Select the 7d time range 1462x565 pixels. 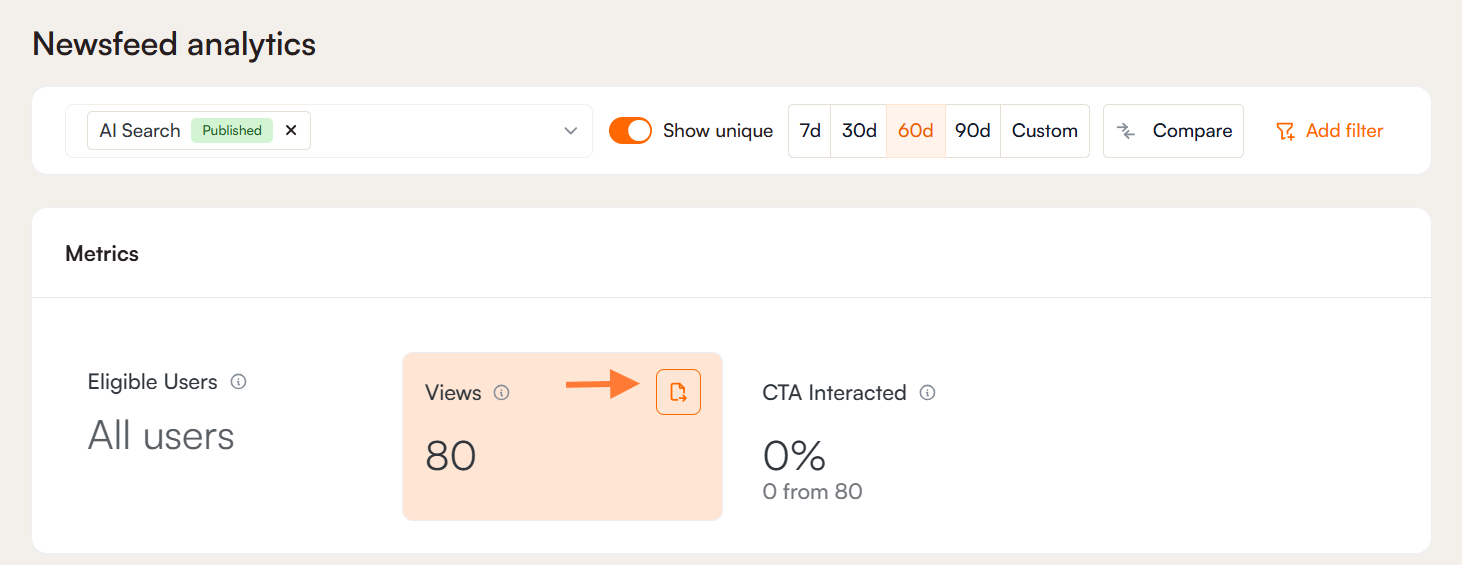[x=810, y=131]
